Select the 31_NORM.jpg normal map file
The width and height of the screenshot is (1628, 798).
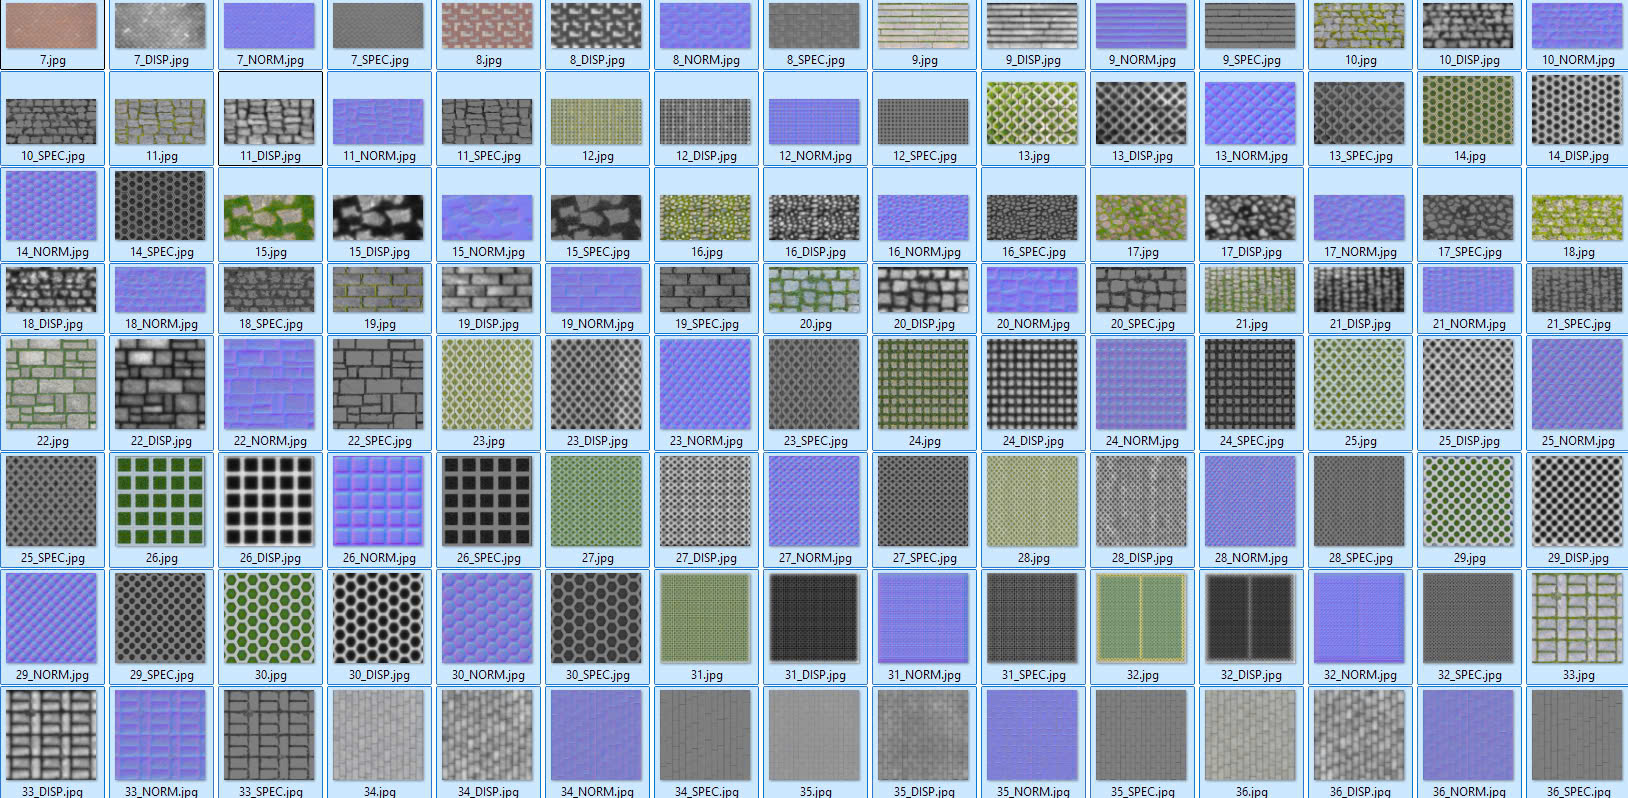click(x=923, y=618)
